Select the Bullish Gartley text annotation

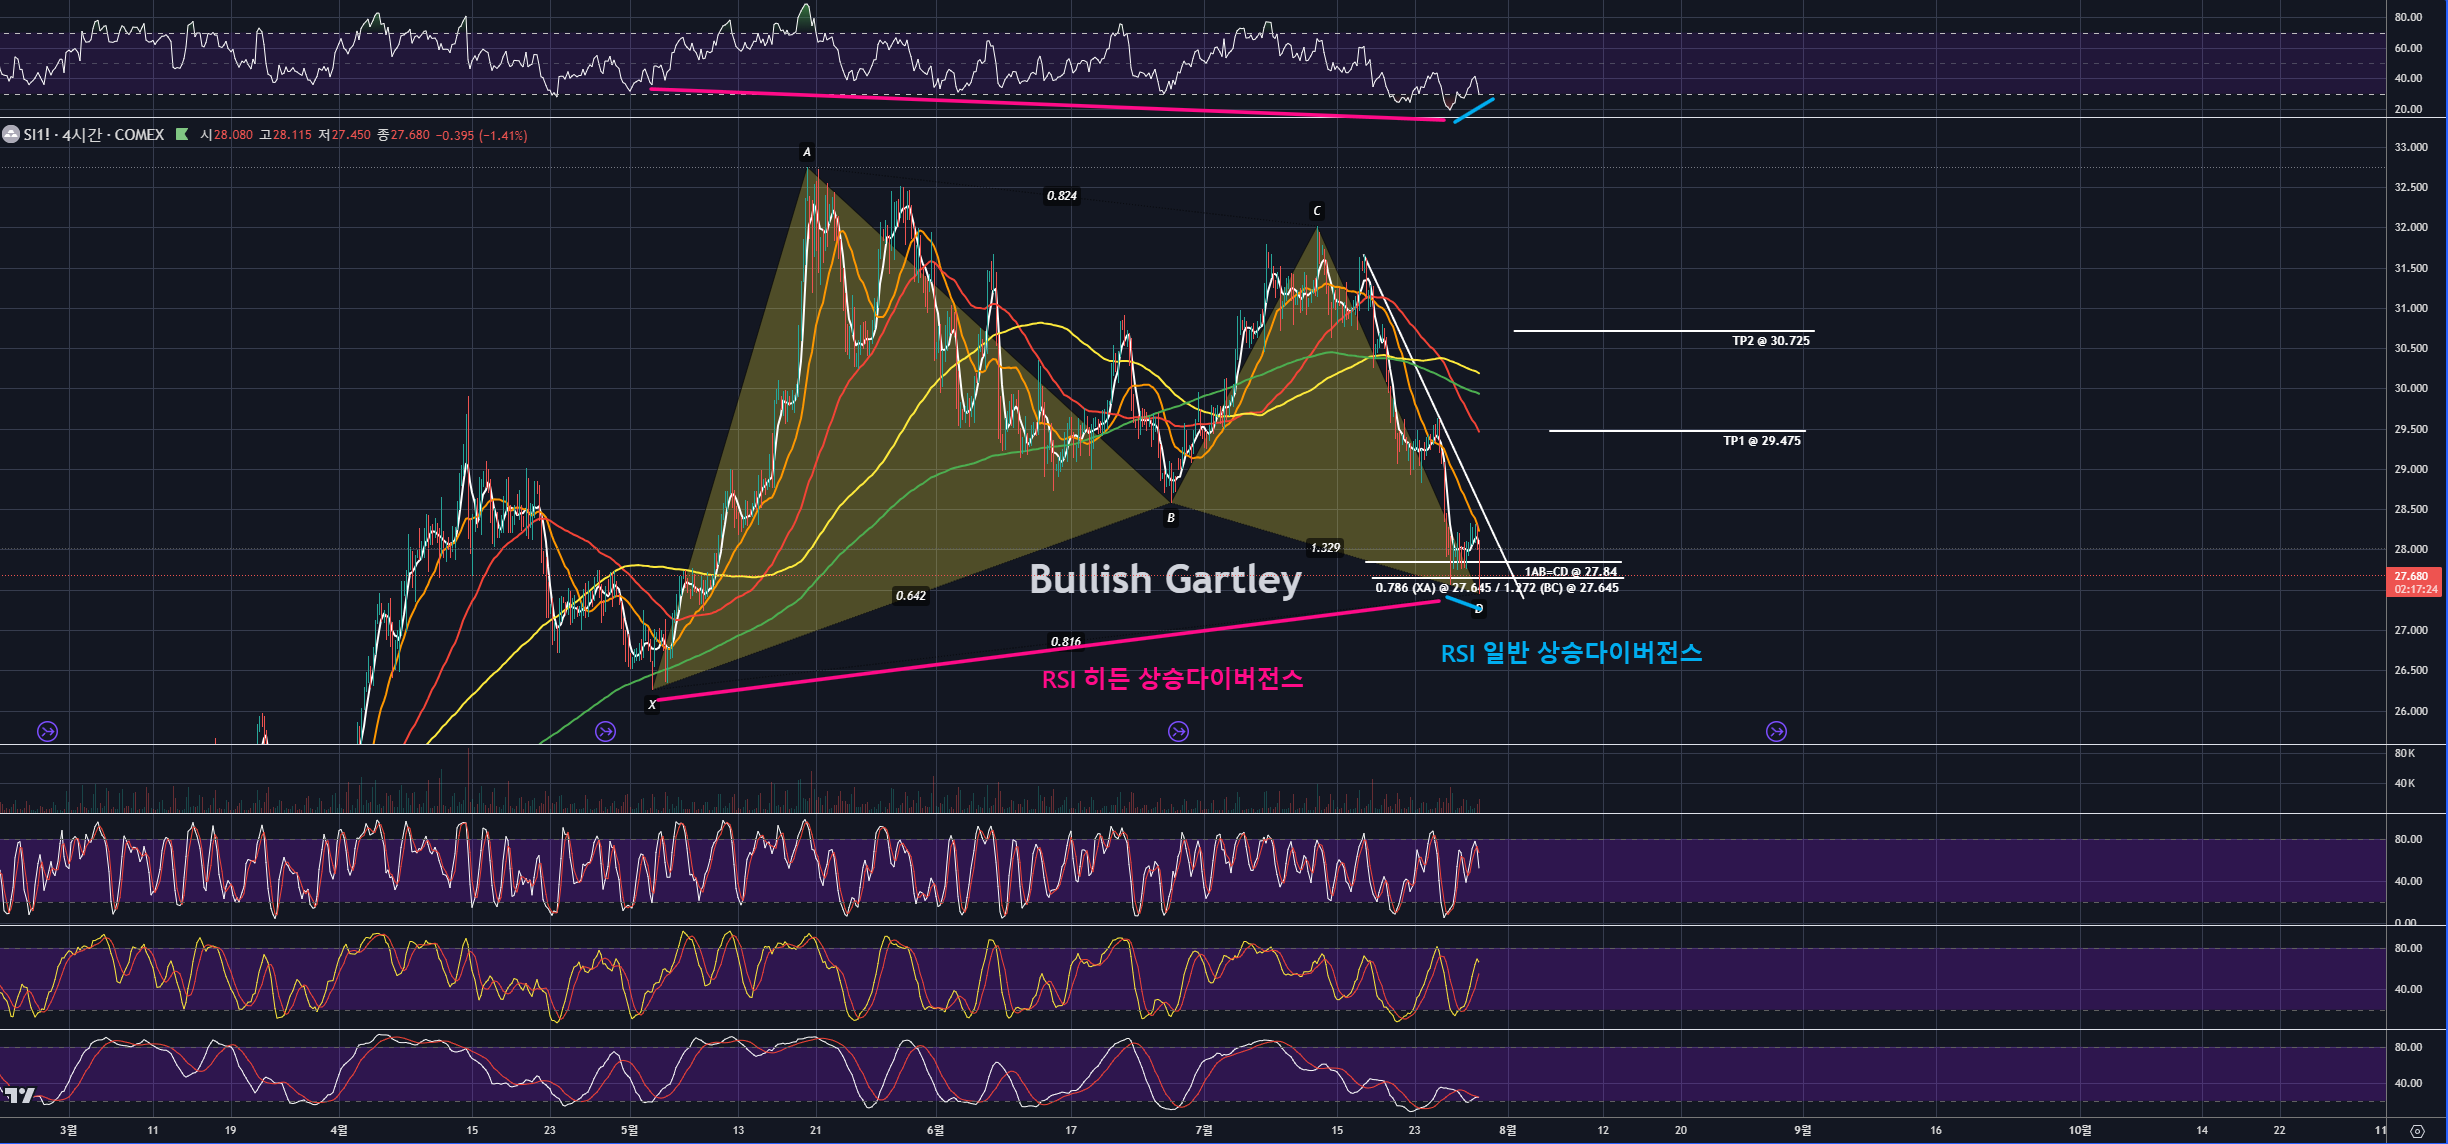1165,580
